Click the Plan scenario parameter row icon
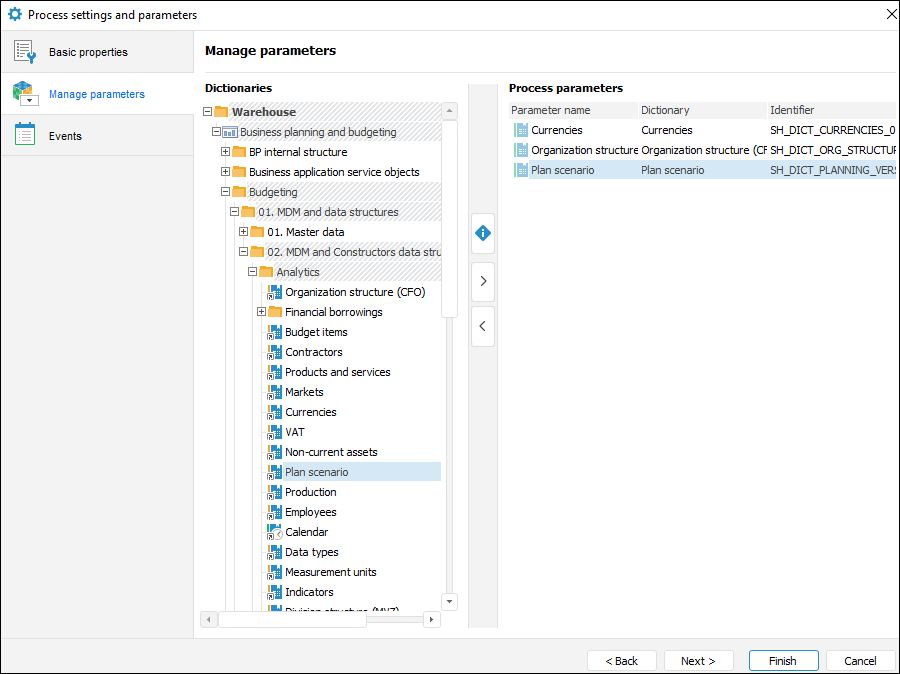The width and height of the screenshot is (900, 674). [x=520, y=170]
